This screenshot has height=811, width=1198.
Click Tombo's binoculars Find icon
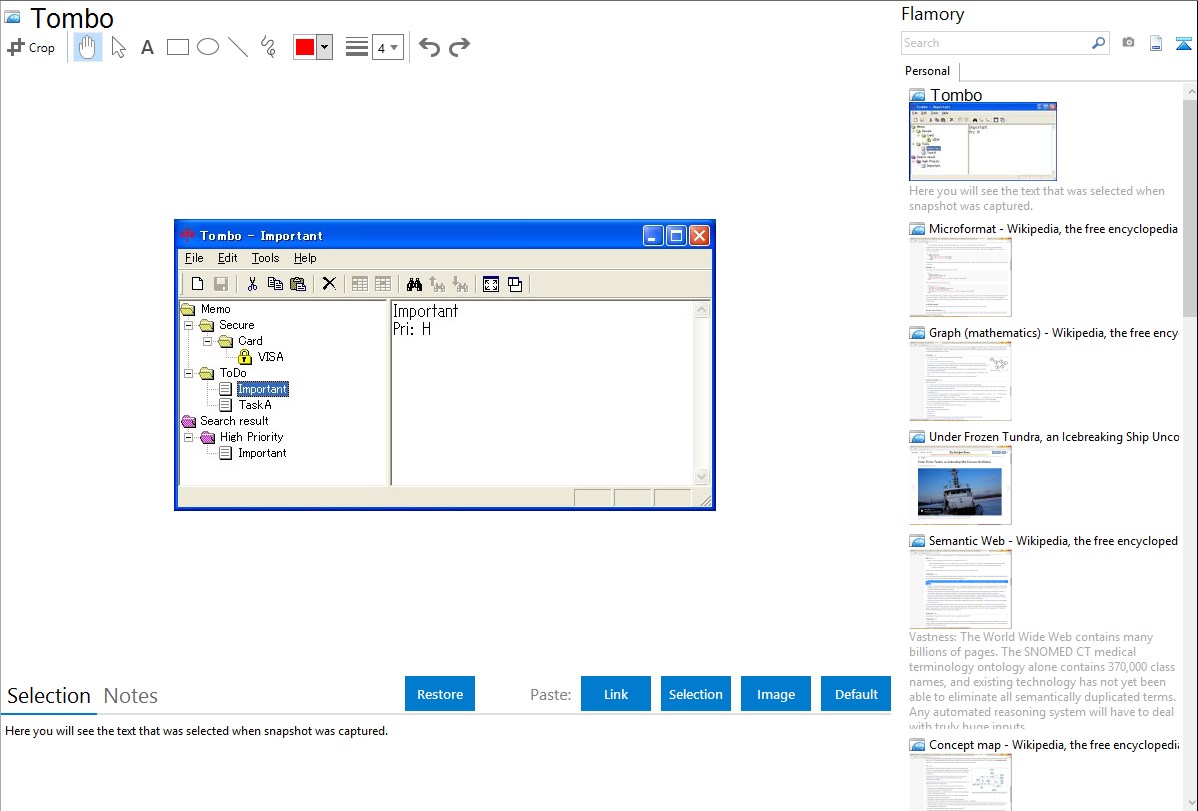point(414,284)
